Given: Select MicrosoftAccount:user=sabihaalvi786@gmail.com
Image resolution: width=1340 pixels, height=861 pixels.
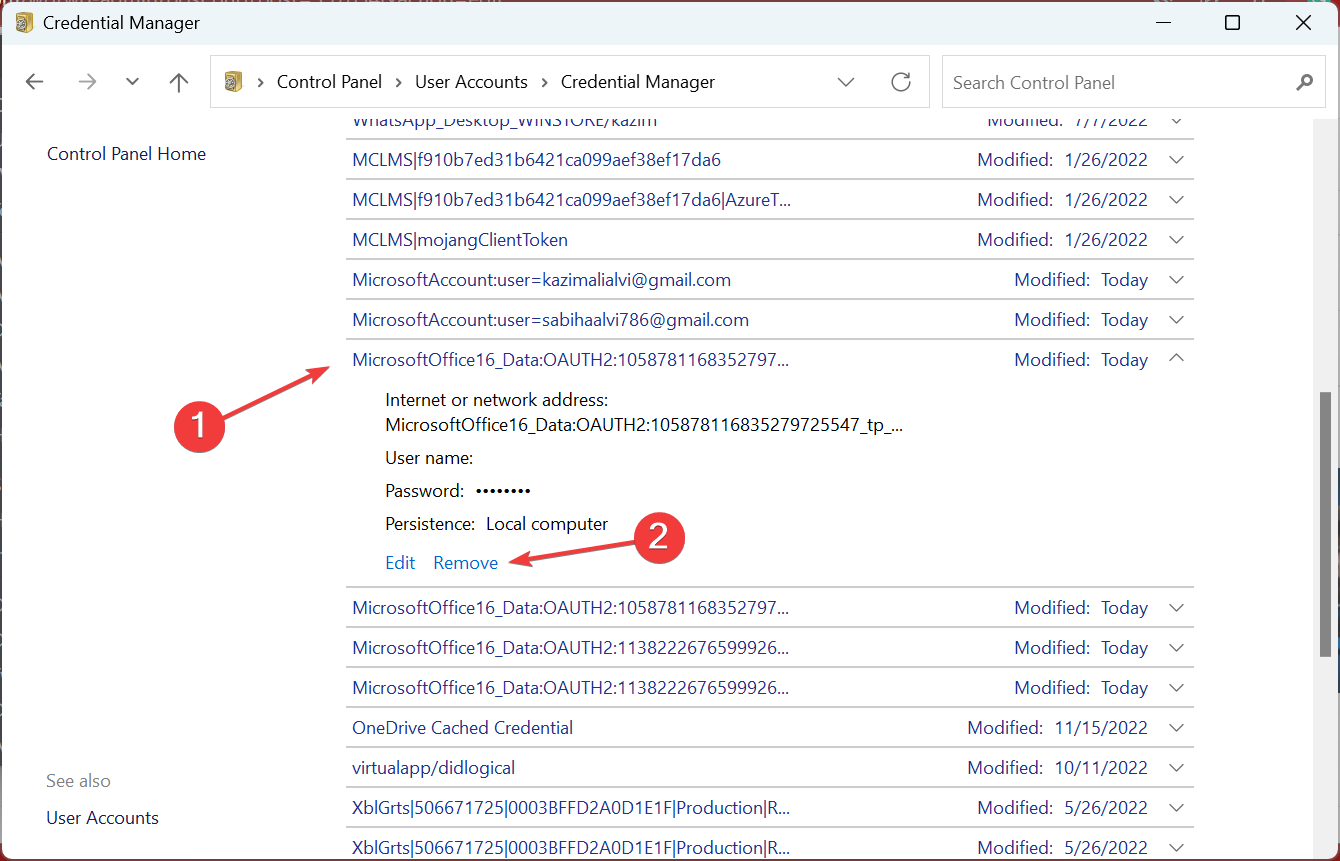Looking at the screenshot, I should point(550,320).
